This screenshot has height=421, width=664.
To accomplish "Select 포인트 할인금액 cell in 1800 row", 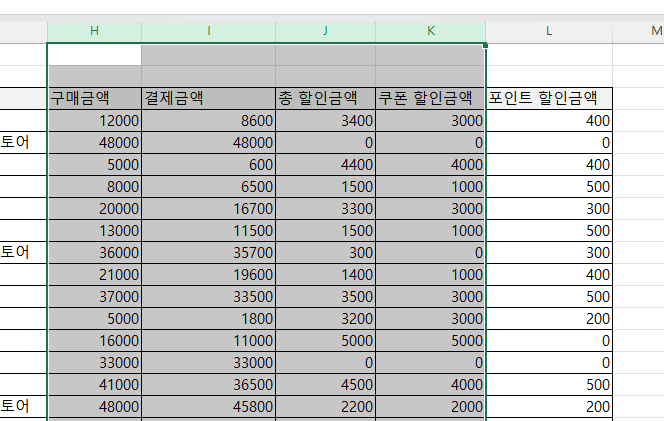I will click(549, 319).
